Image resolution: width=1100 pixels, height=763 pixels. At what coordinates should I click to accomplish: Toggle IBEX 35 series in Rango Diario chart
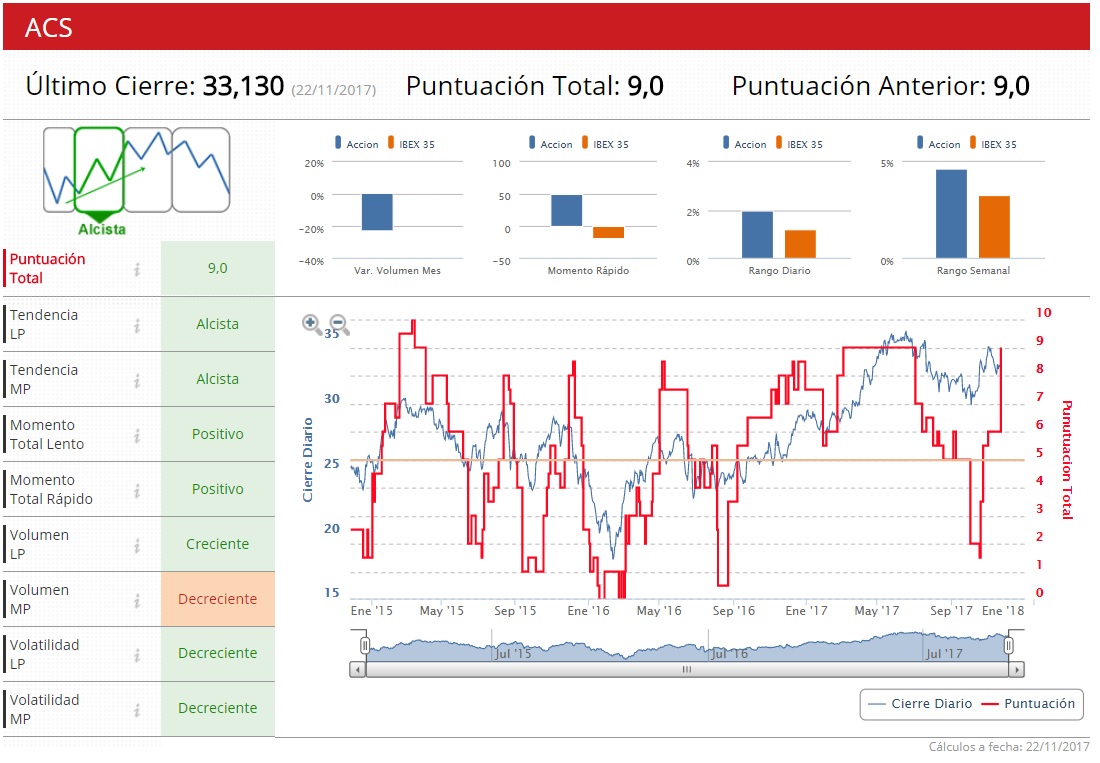pos(800,144)
